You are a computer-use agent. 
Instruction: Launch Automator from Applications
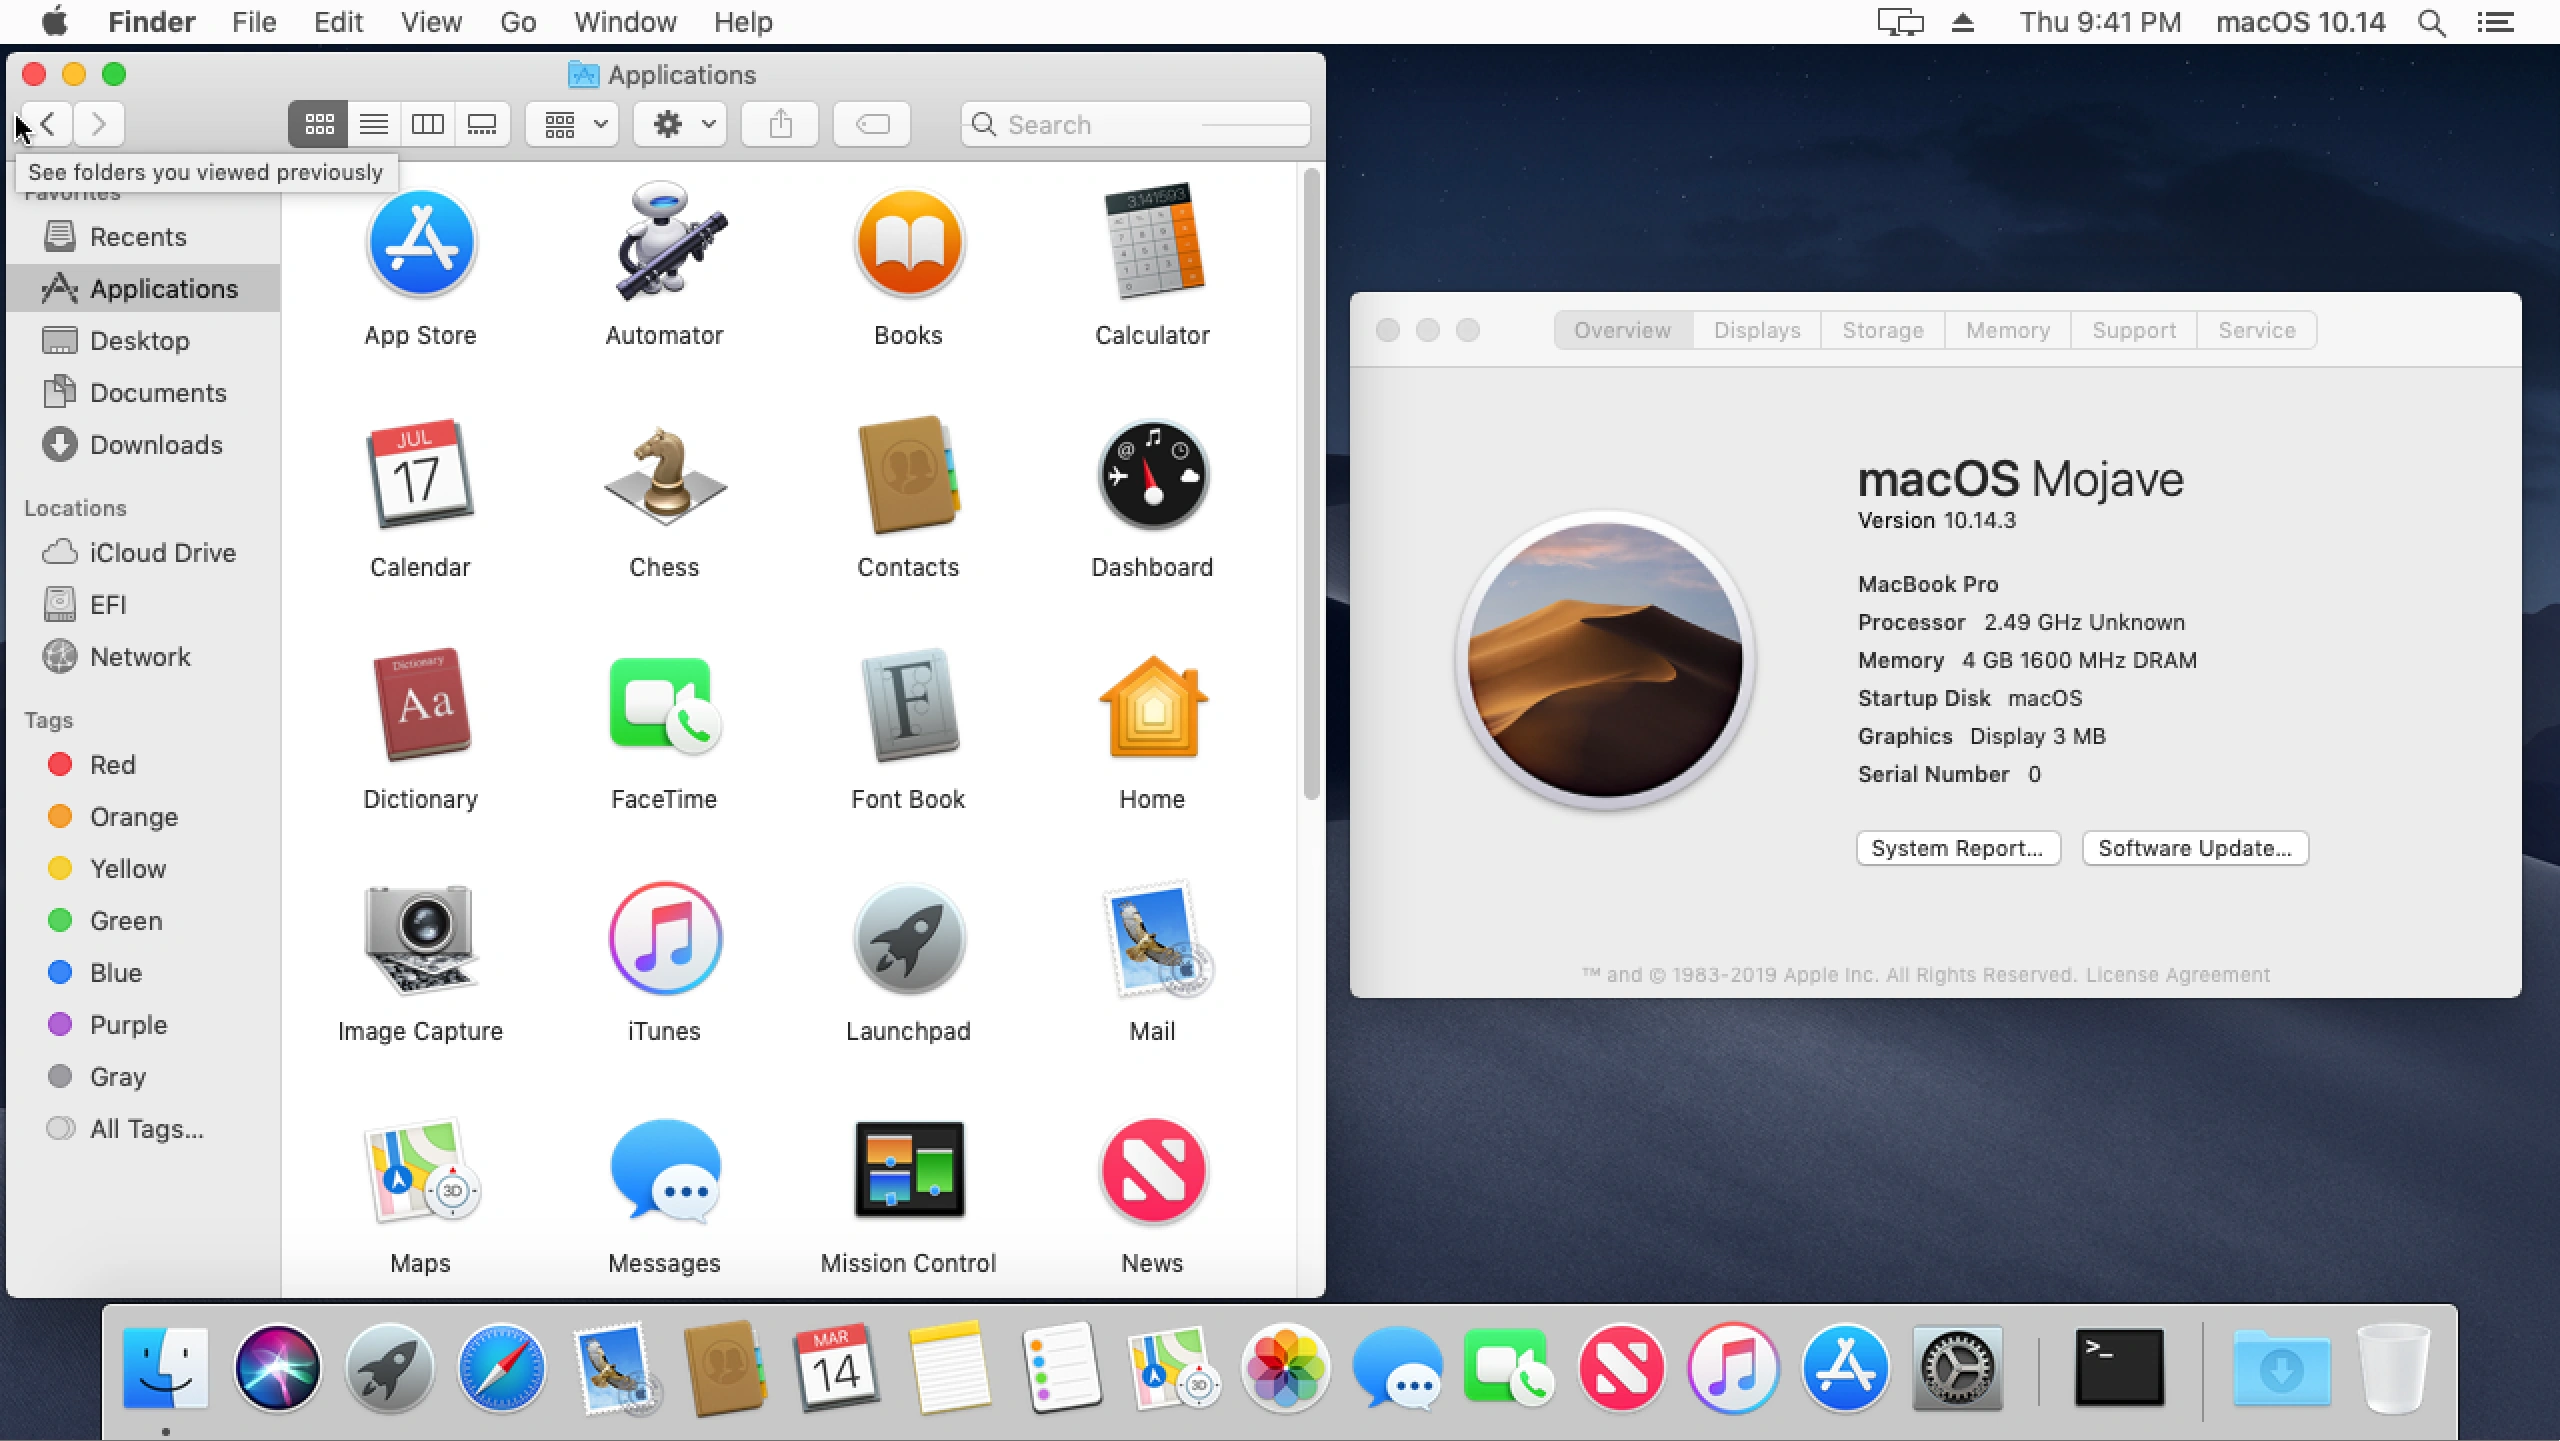coord(664,243)
